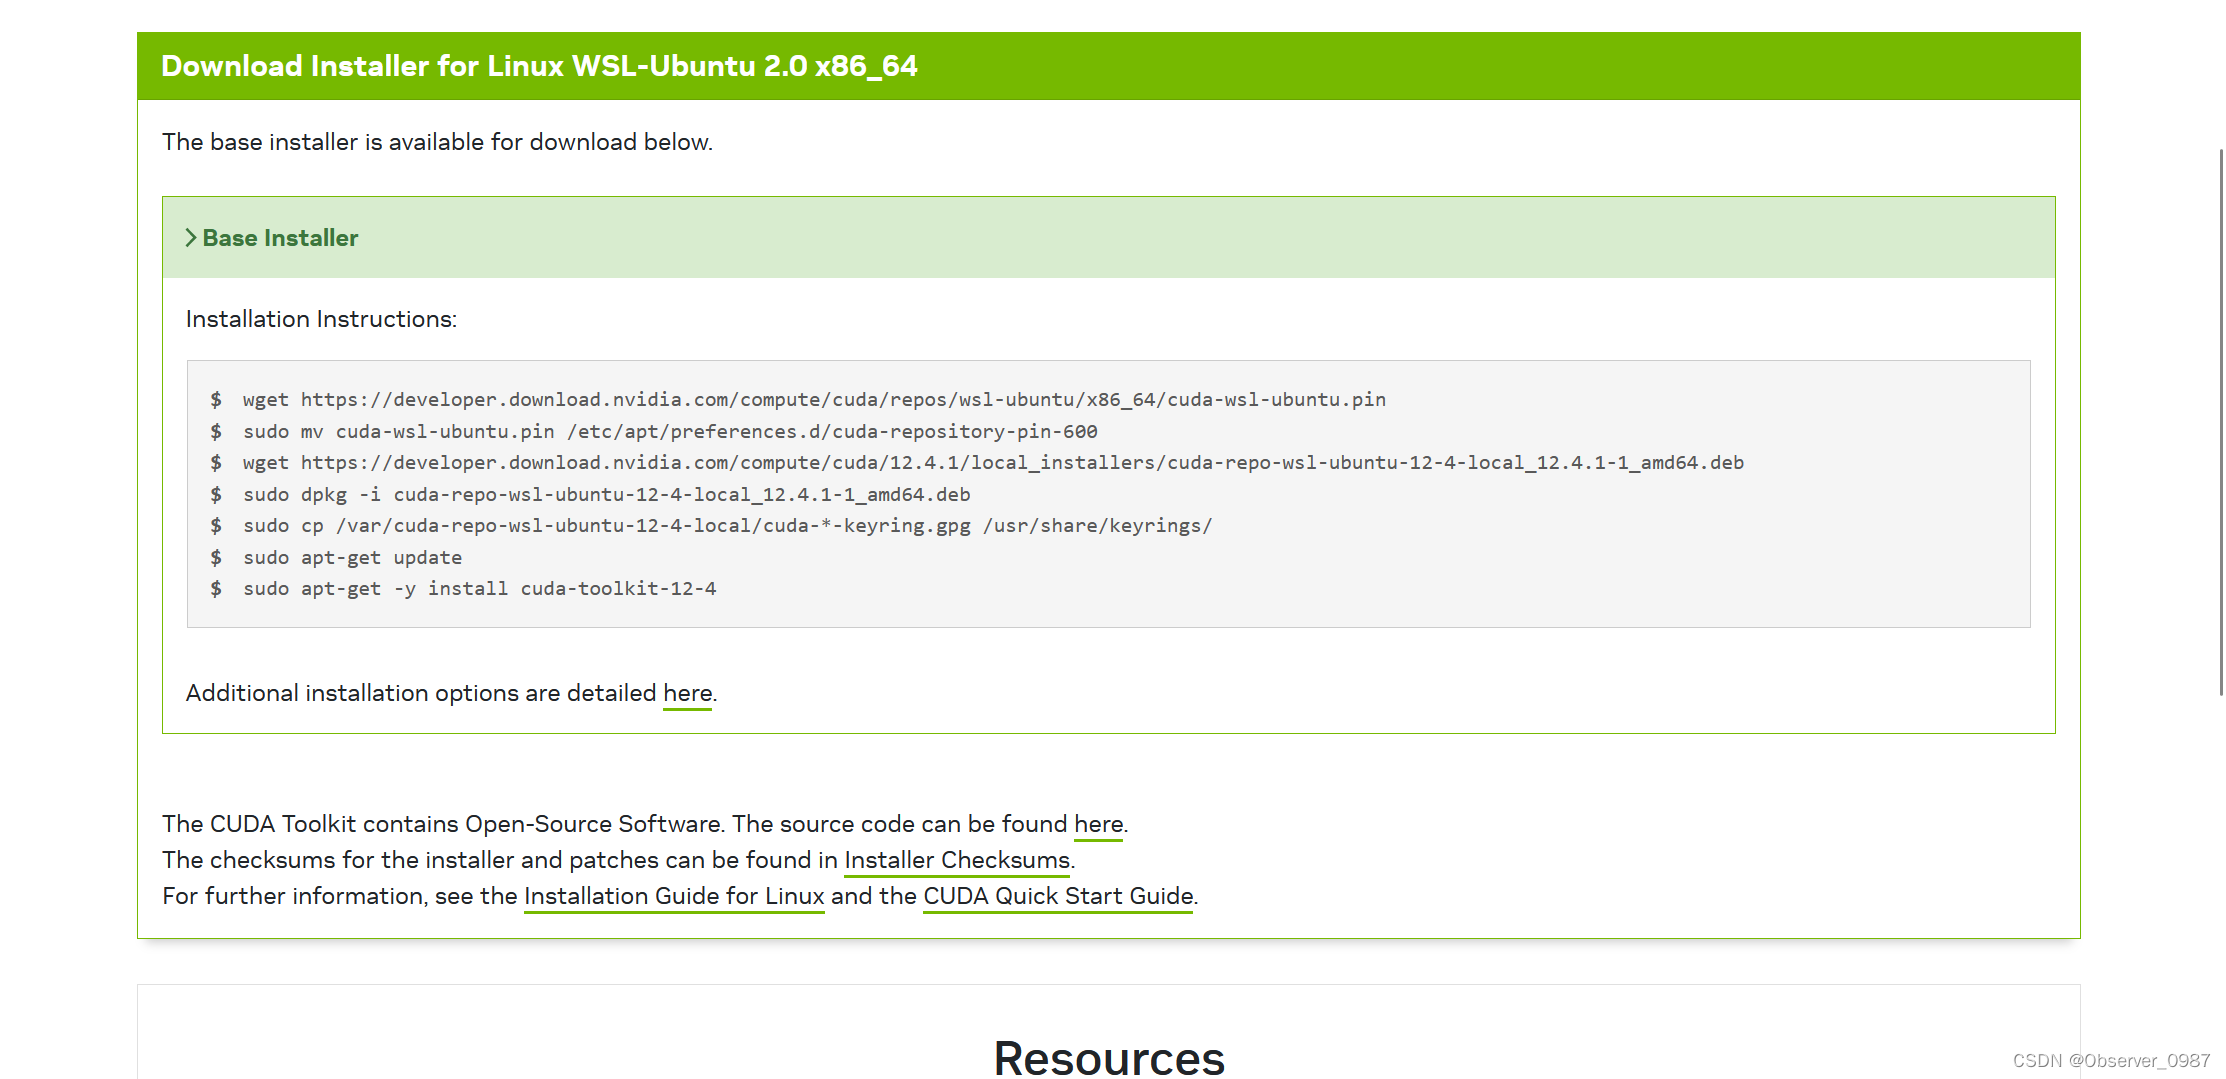Collapse the Base Installer chevron
2226x1079 pixels.
pyautogui.click(x=191, y=238)
